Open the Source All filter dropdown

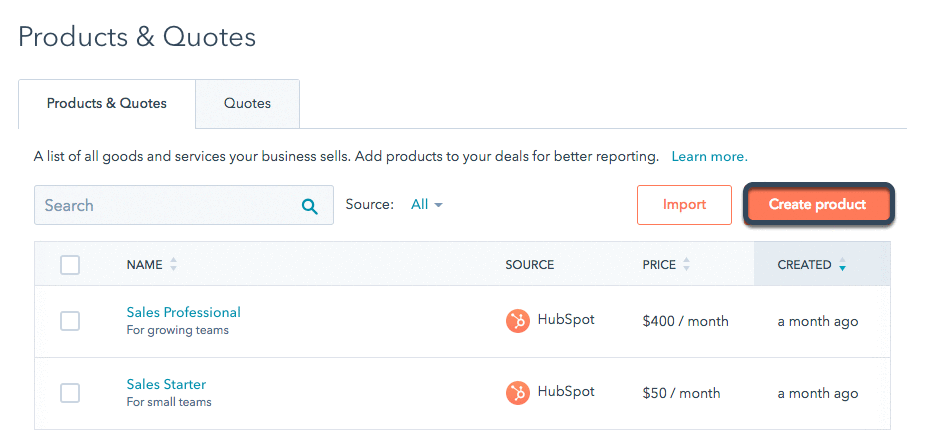point(426,205)
